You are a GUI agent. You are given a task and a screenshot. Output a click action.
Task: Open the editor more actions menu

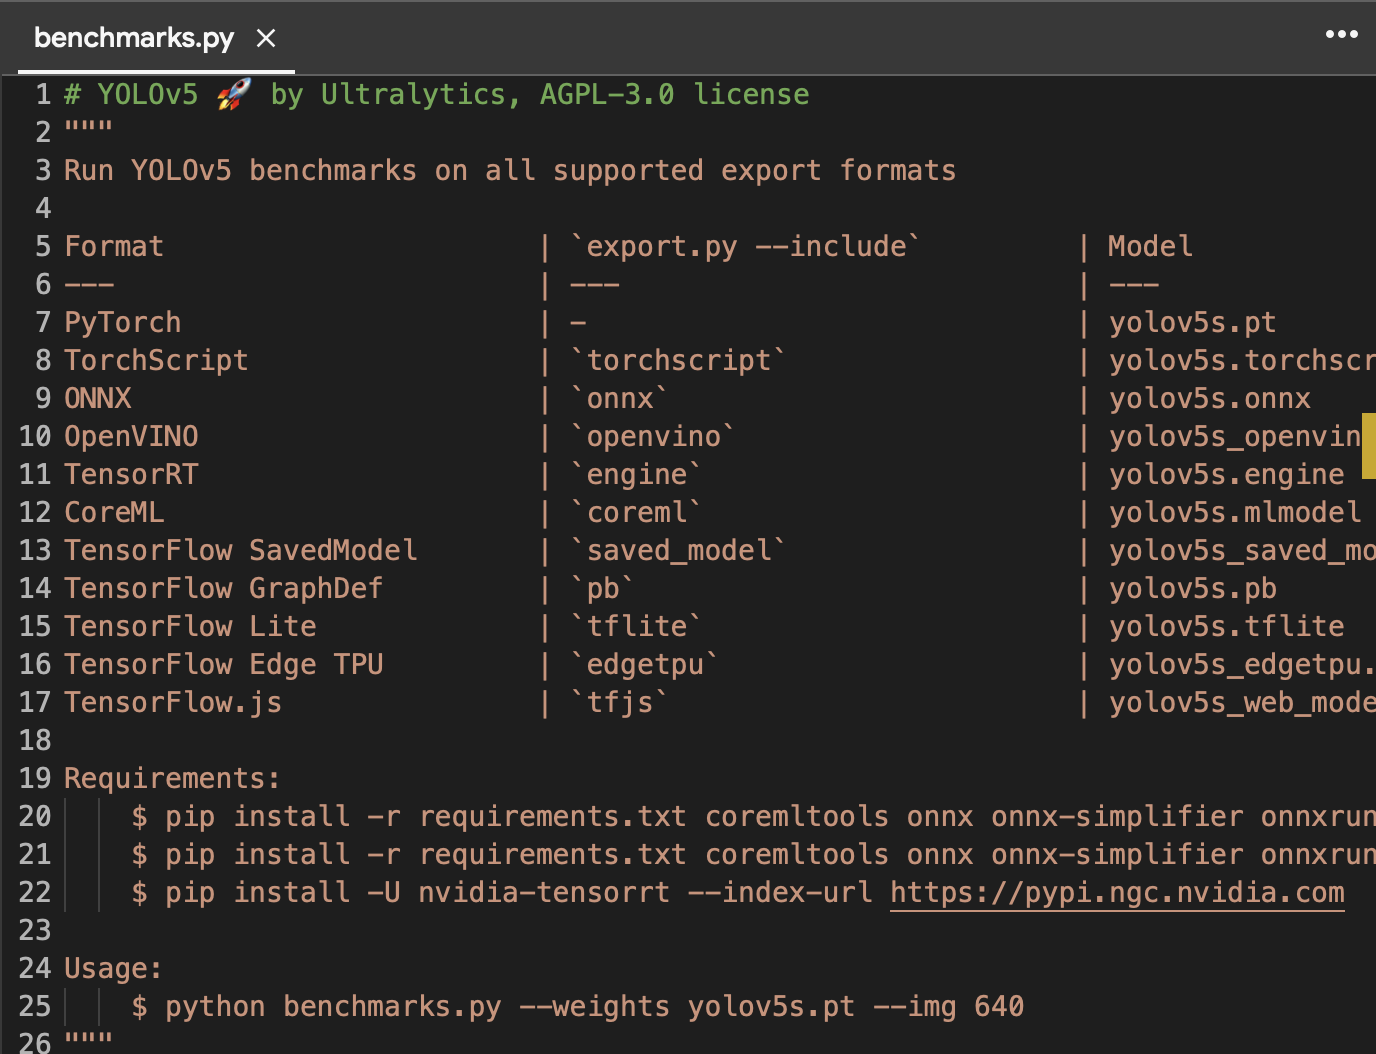tap(1341, 34)
